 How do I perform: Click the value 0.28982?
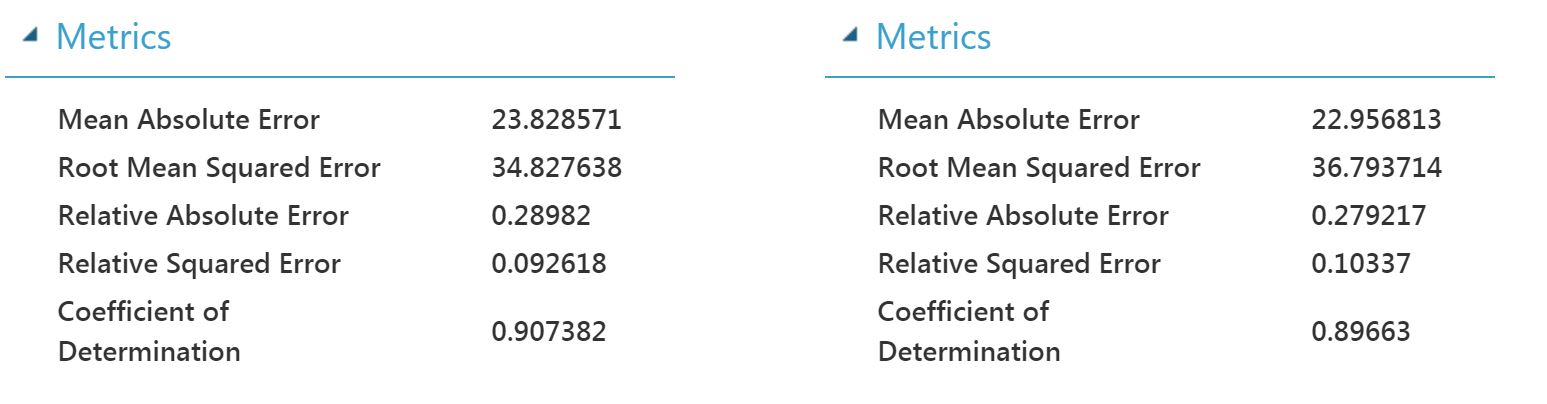[541, 216]
